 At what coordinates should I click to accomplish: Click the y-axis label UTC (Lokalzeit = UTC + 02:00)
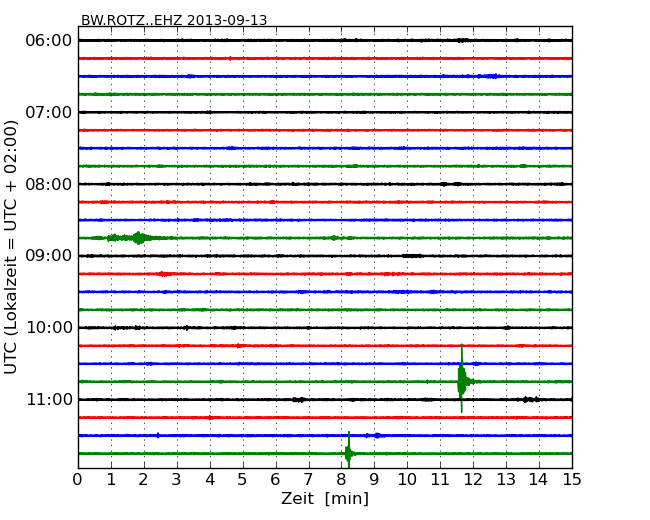click(x=10, y=247)
